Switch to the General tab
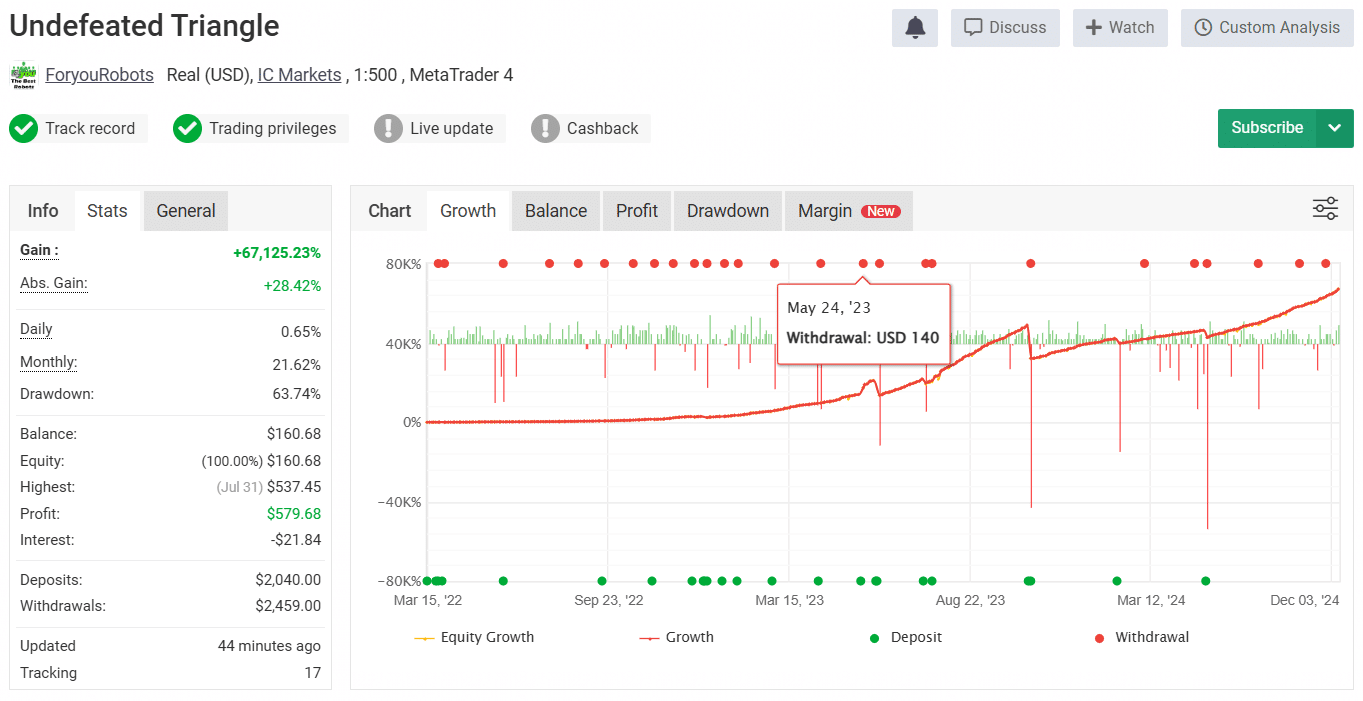 [x=185, y=211]
